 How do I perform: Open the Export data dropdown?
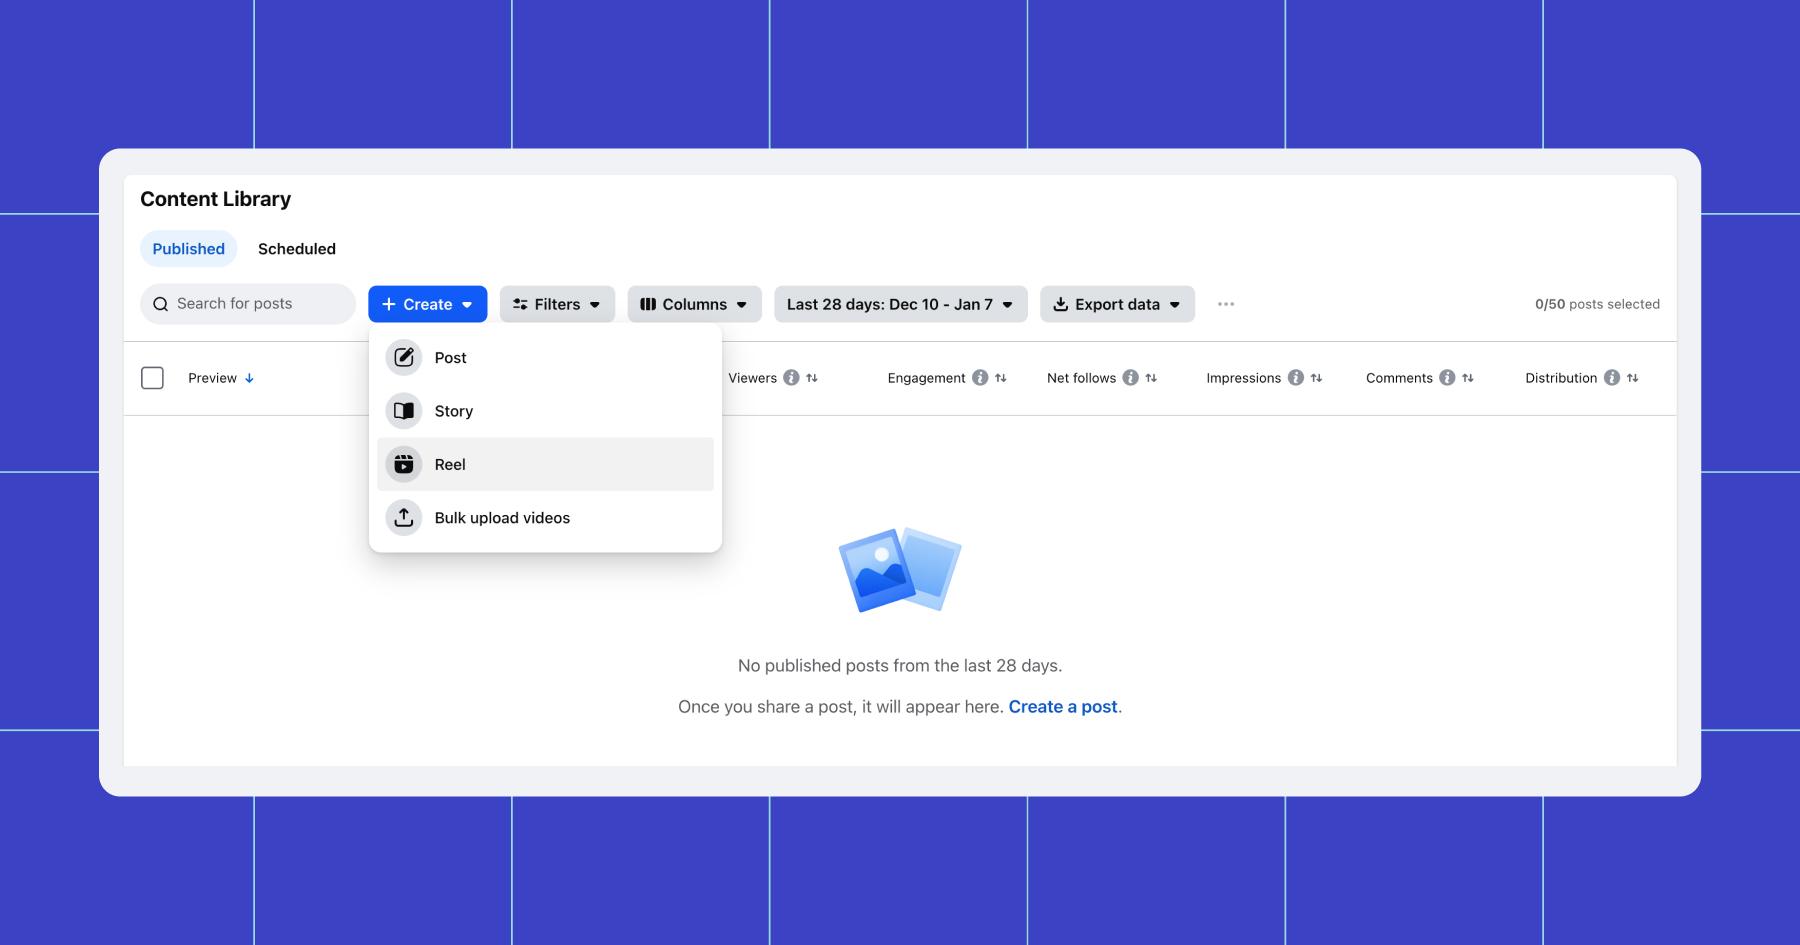(1117, 304)
